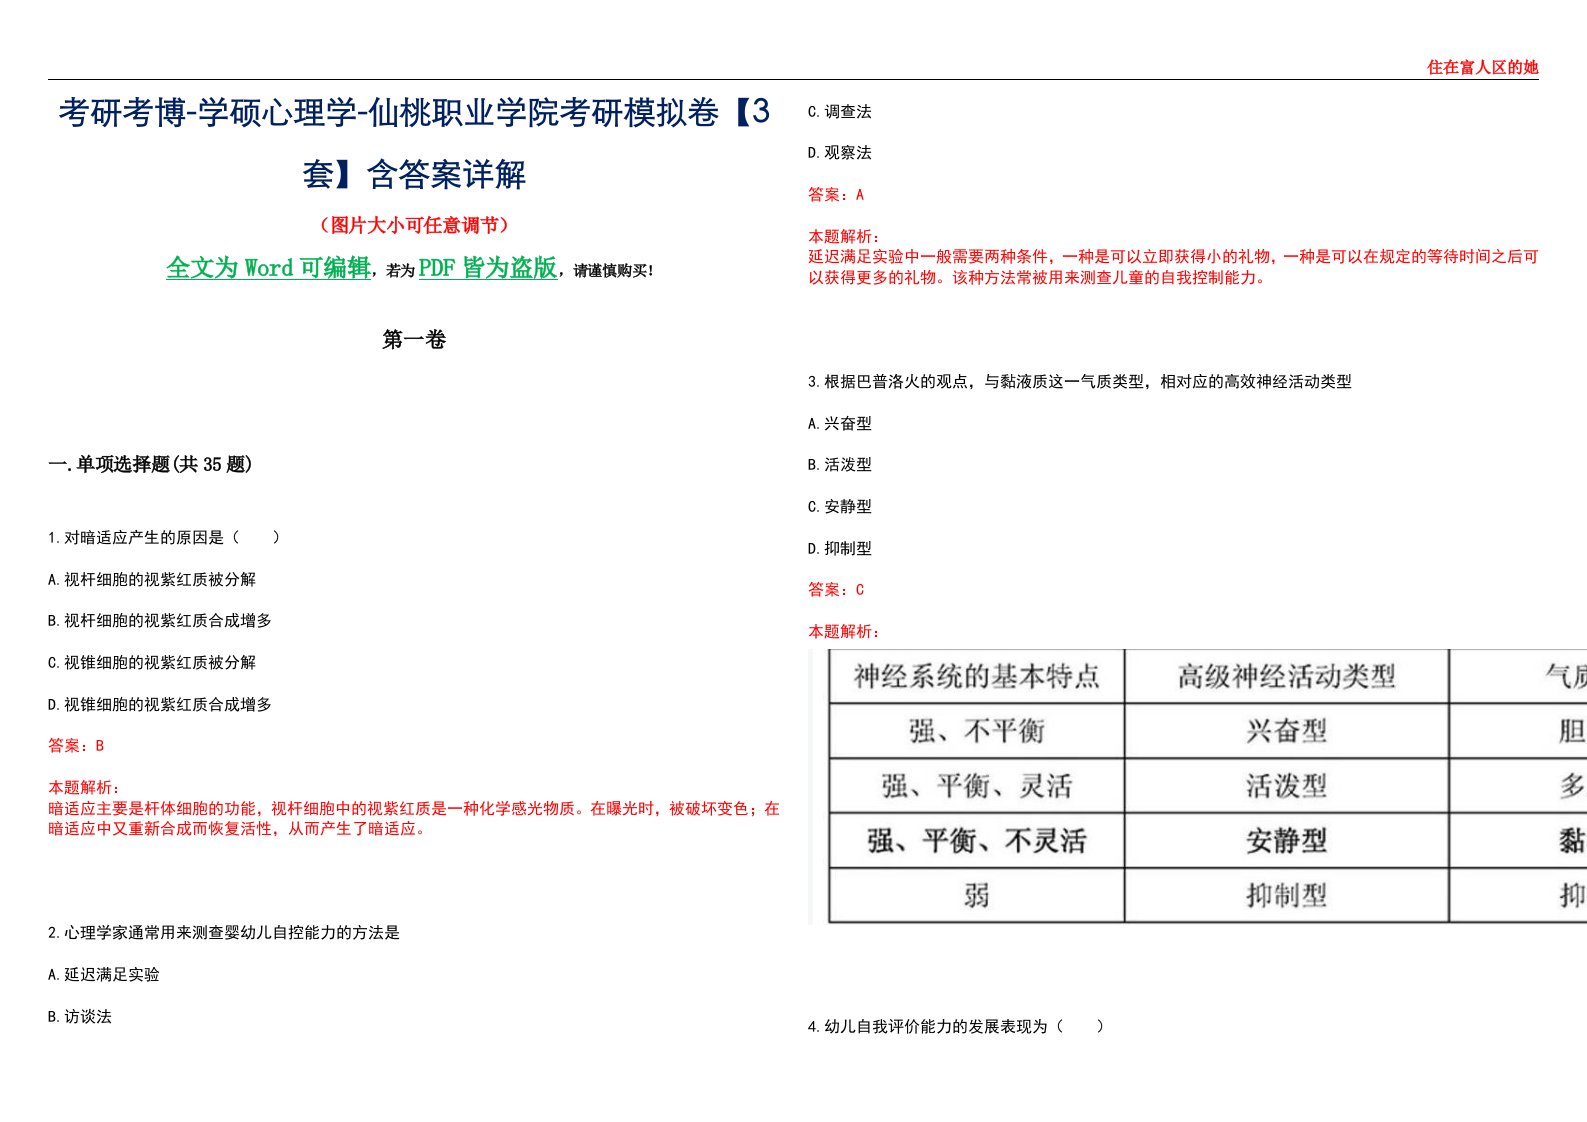This screenshot has height=1122, width=1587.
Task: Click question 3 about 巴普洛夫的观点
Action: (1080, 382)
